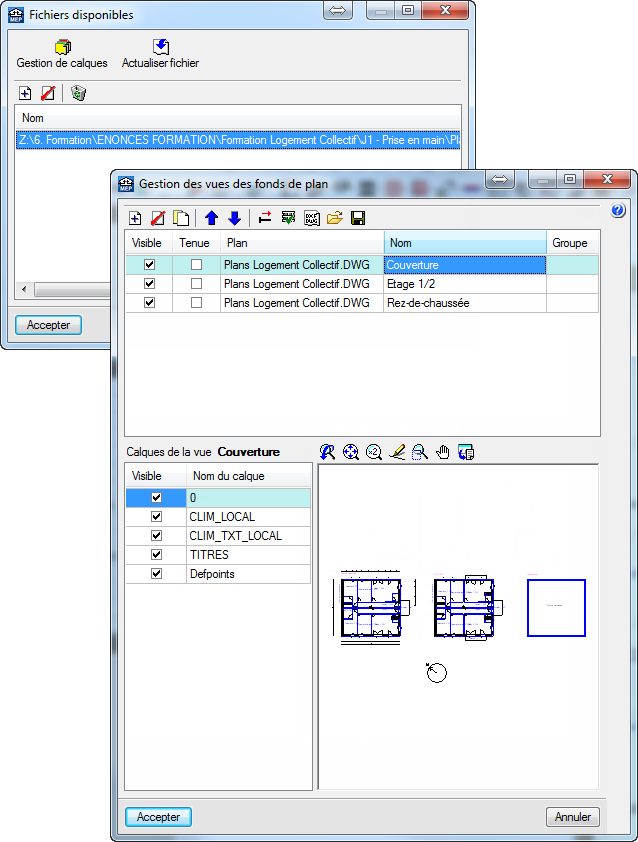Enable Tenue checkbox for Couverture row
The height and width of the screenshot is (842, 638).
pyautogui.click(x=197, y=265)
